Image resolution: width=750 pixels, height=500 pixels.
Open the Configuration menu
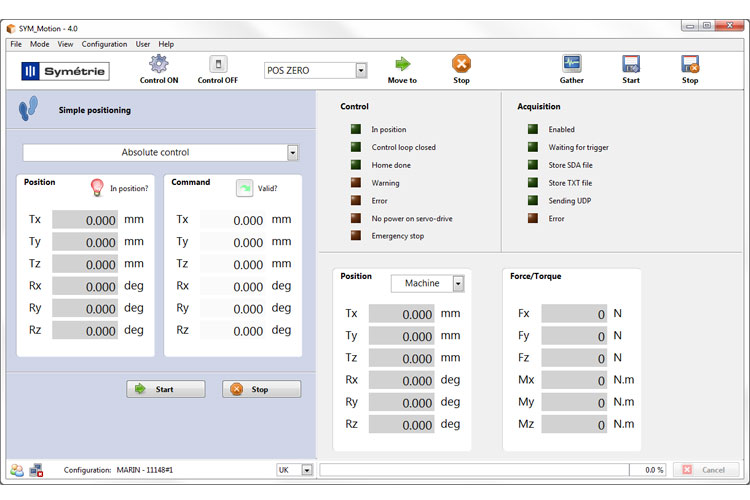pos(104,44)
